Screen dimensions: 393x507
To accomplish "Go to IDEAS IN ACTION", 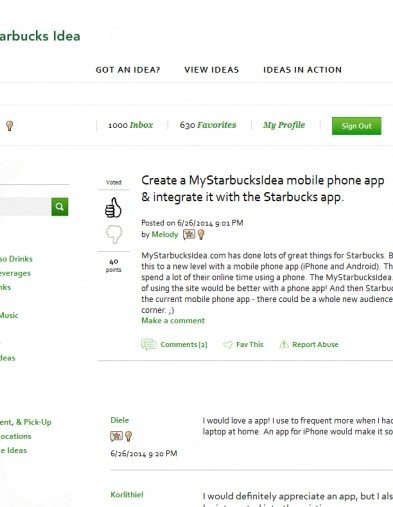I will (302, 70).
